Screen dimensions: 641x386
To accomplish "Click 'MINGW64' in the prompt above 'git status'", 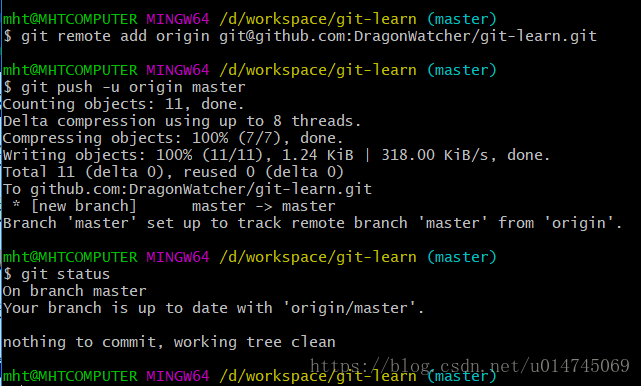I will (x=178, y=257).
